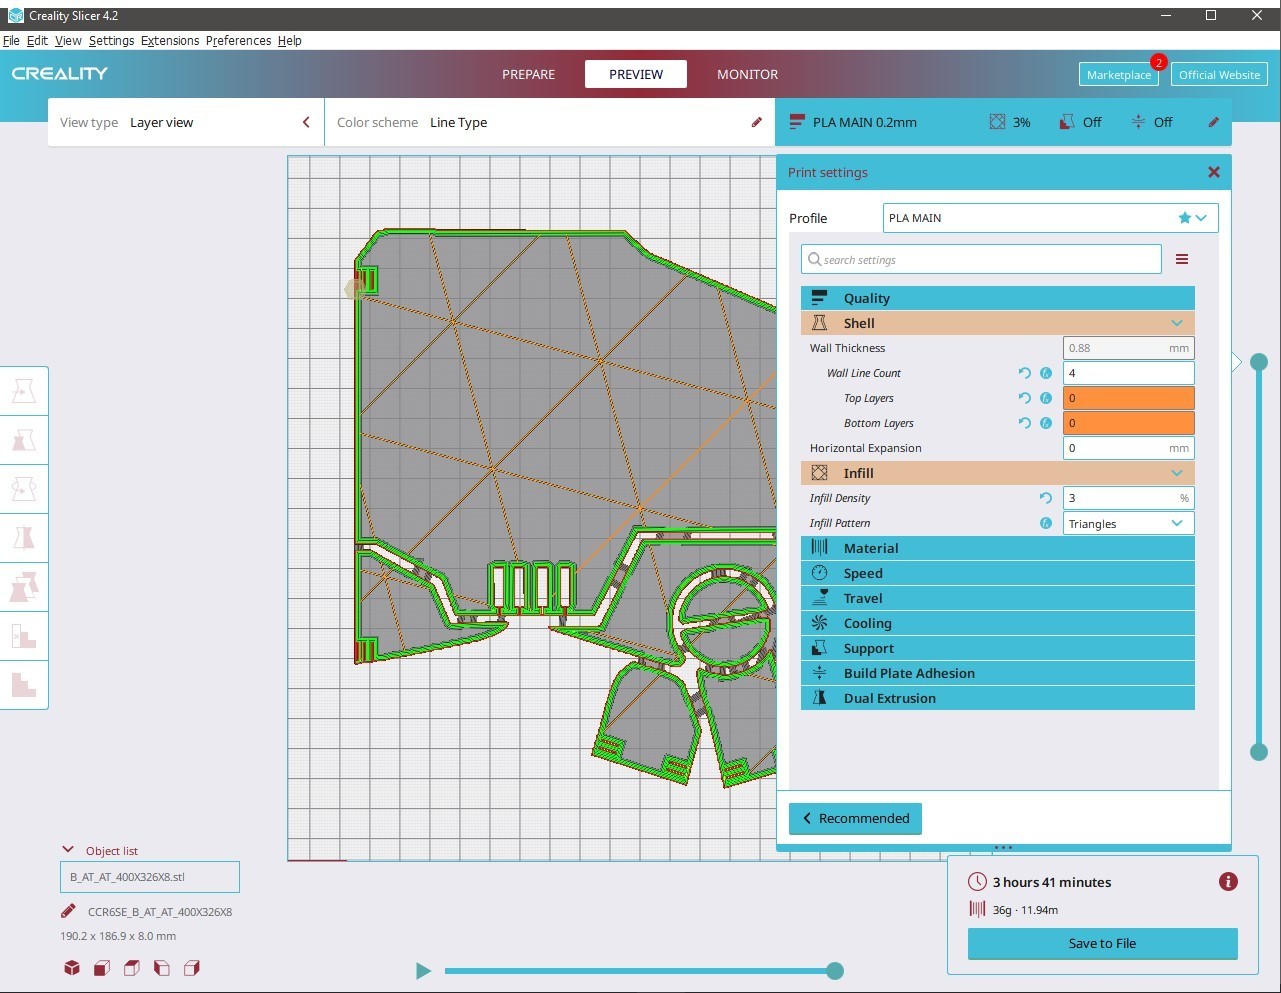Click the function icon for Infill Pattern

point(1046,523)
